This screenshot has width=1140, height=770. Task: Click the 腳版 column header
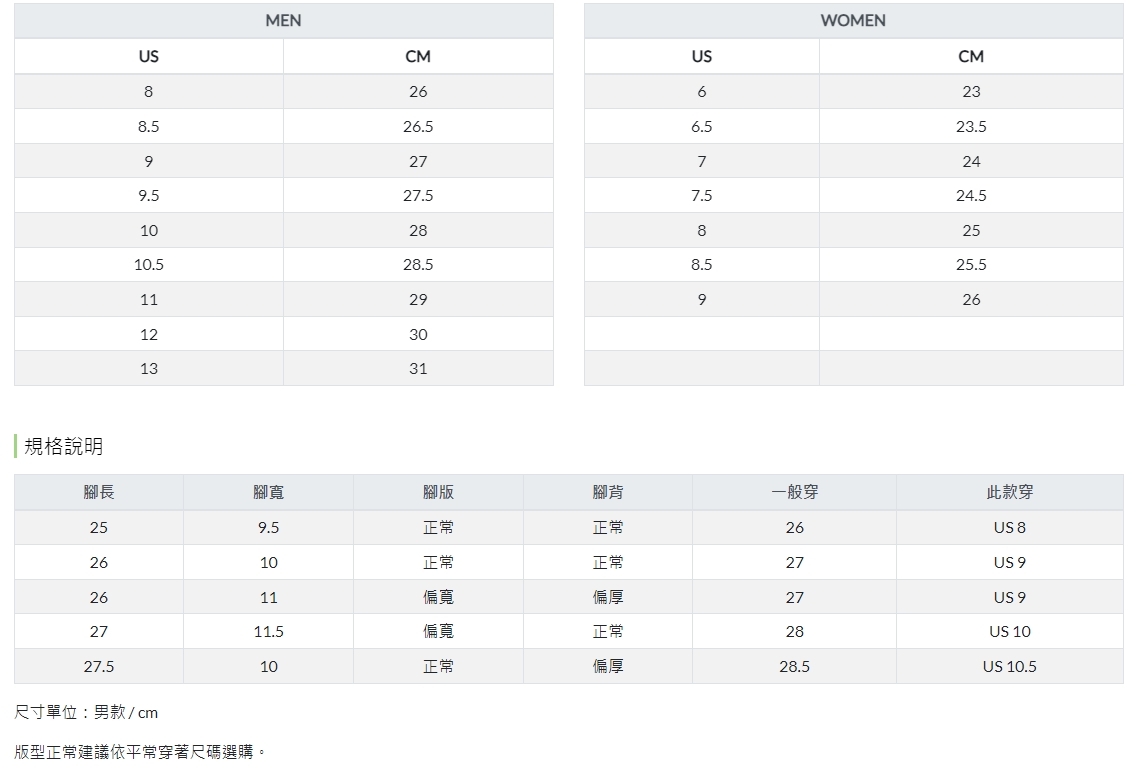[438, 492]
